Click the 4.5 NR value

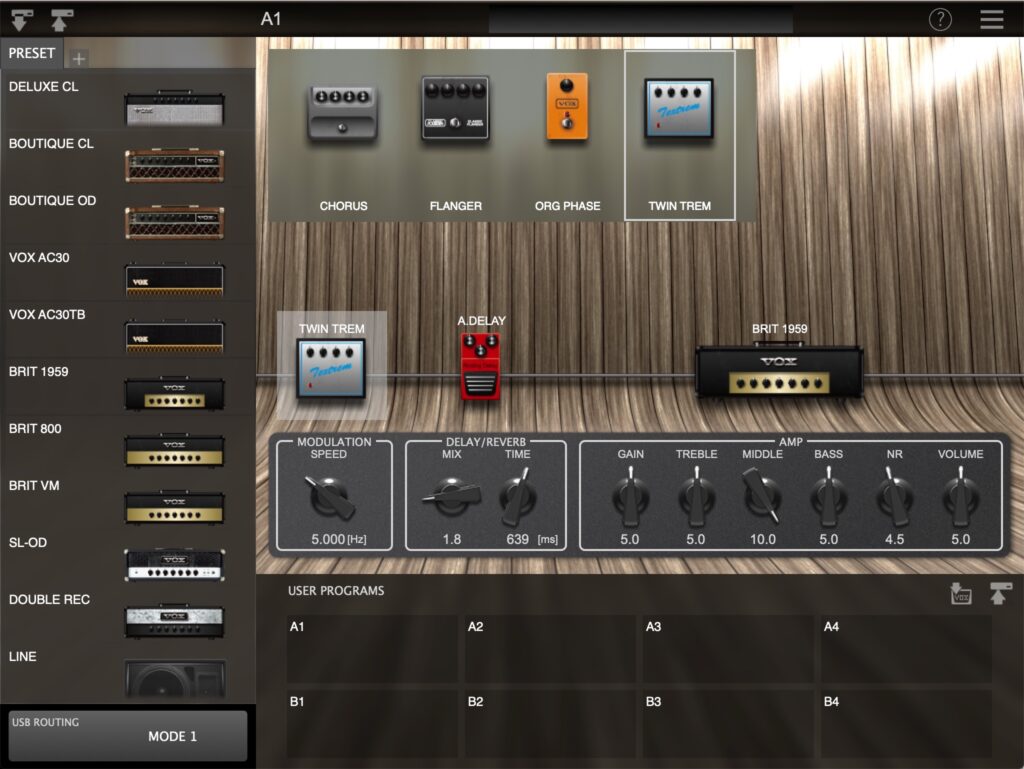click(x=894, y=539)
